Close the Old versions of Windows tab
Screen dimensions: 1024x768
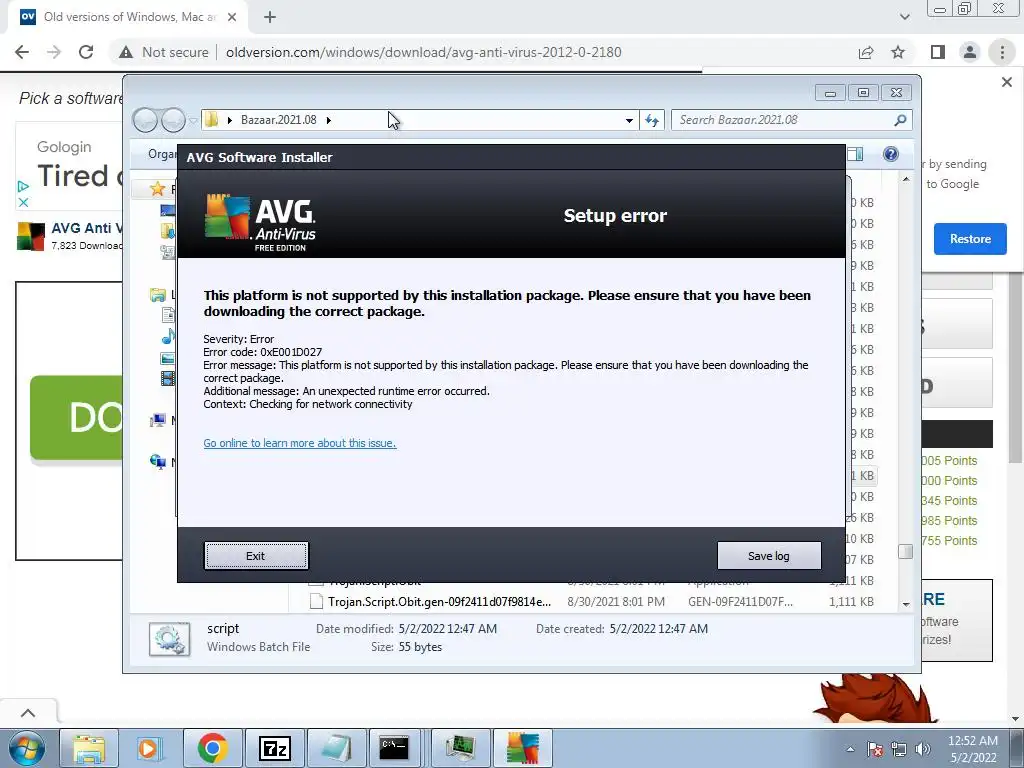232,17
